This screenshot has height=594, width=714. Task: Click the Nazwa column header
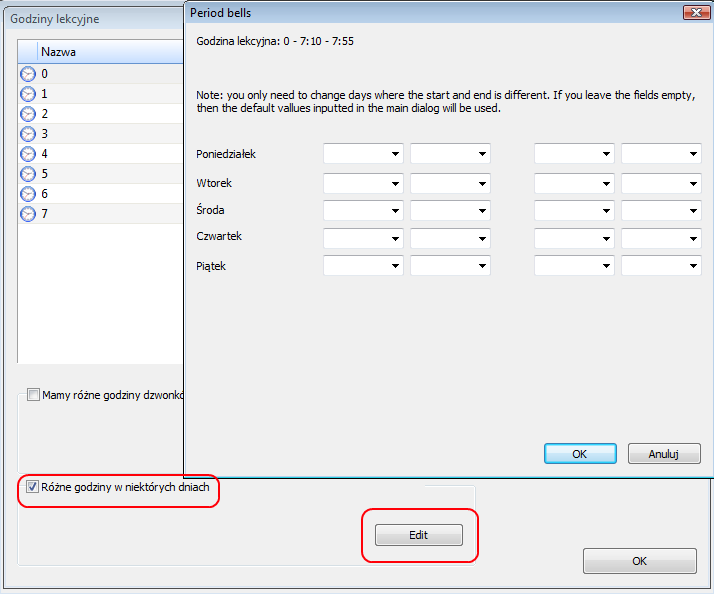tap(110, 52)
